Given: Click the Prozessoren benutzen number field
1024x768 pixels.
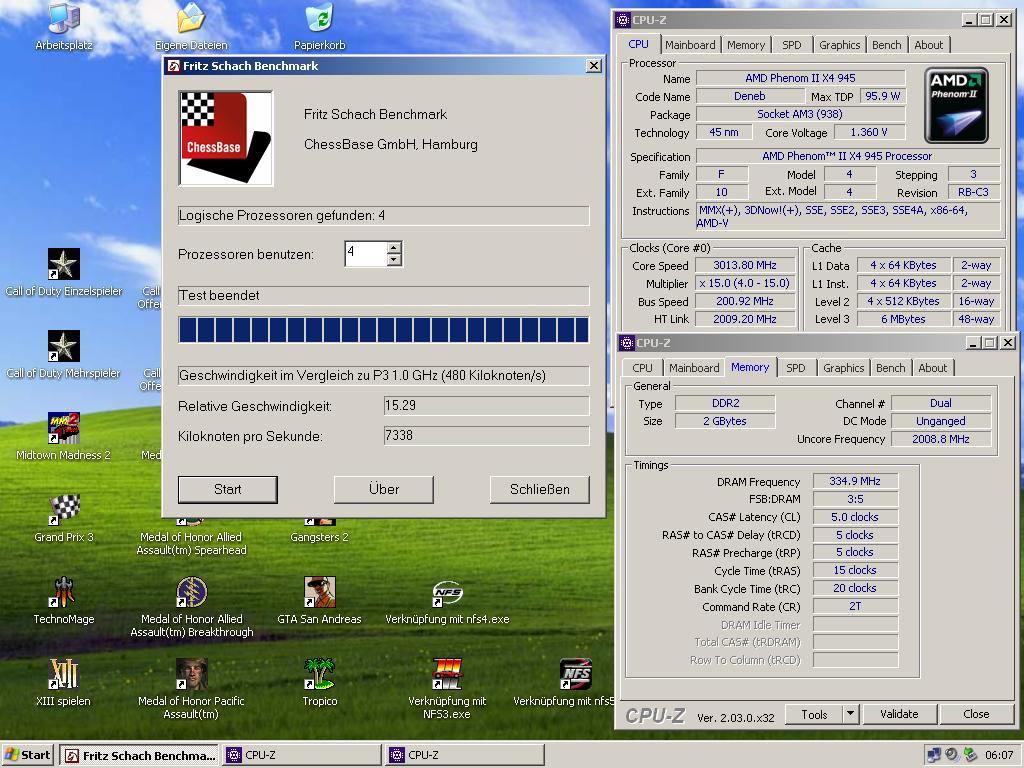Looking at the screenshot, I should (366, 253).
